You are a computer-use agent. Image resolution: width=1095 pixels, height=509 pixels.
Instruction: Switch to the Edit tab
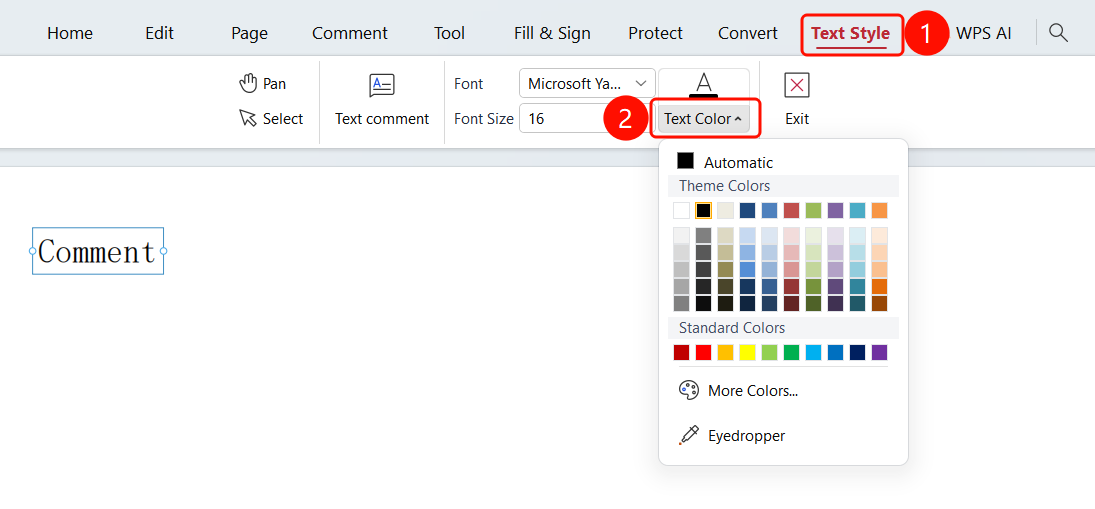point(159,33)
